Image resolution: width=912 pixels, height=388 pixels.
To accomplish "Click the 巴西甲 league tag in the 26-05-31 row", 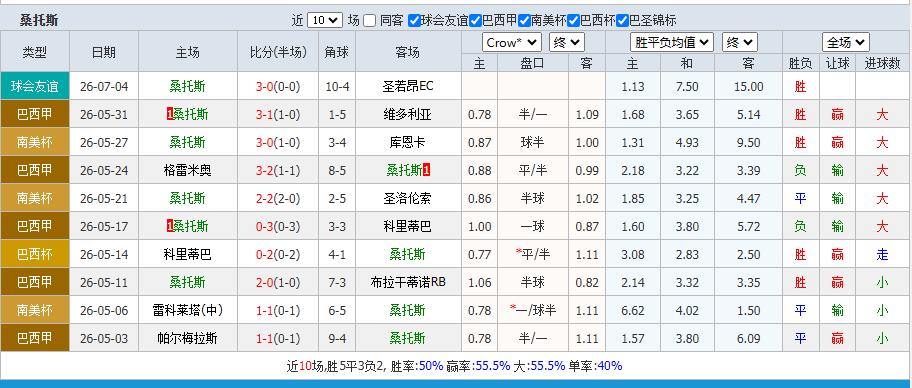I will pos(35,115).
